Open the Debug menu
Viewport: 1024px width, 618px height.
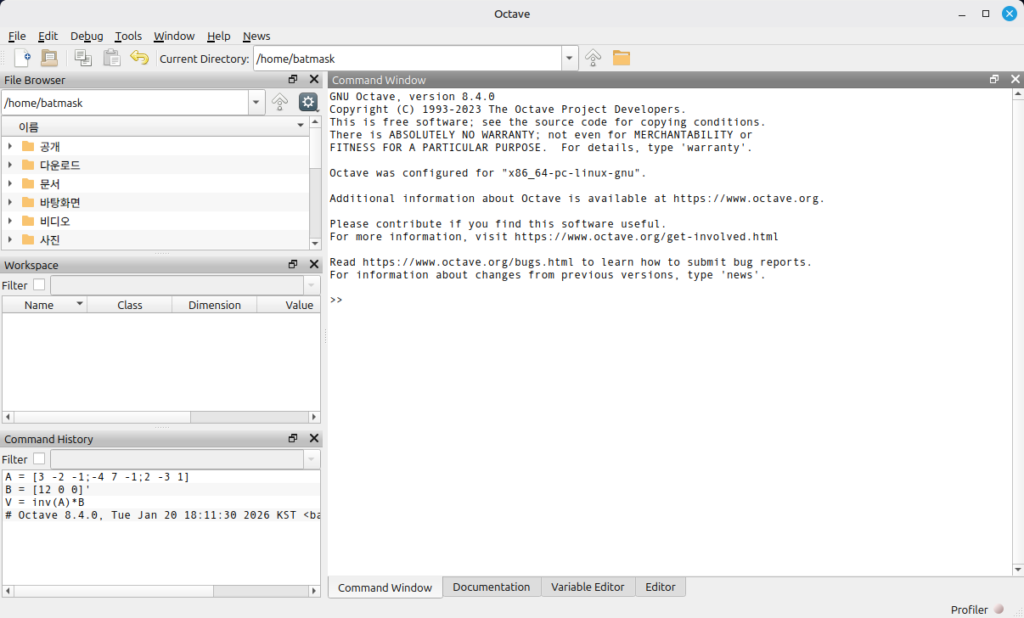point(86,36)
